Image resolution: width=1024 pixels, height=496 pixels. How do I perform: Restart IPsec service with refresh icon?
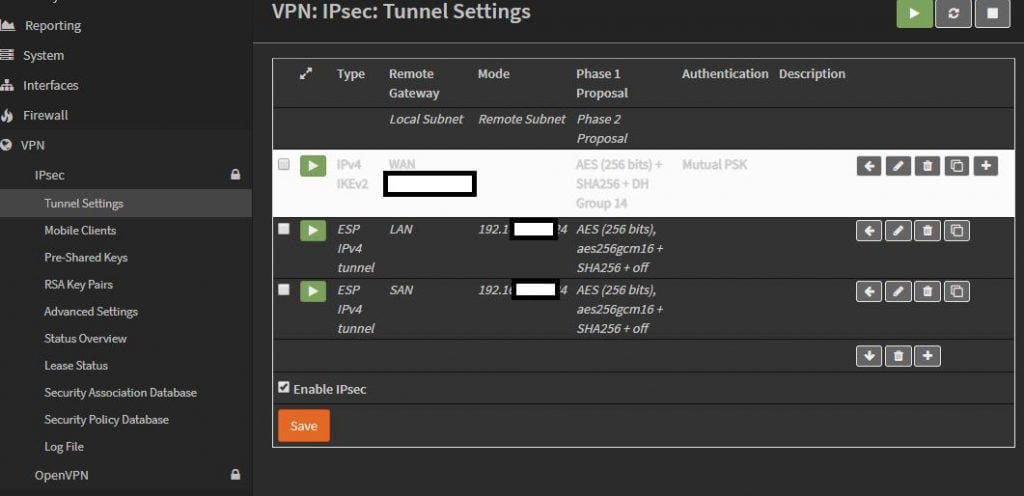[953, 14]
